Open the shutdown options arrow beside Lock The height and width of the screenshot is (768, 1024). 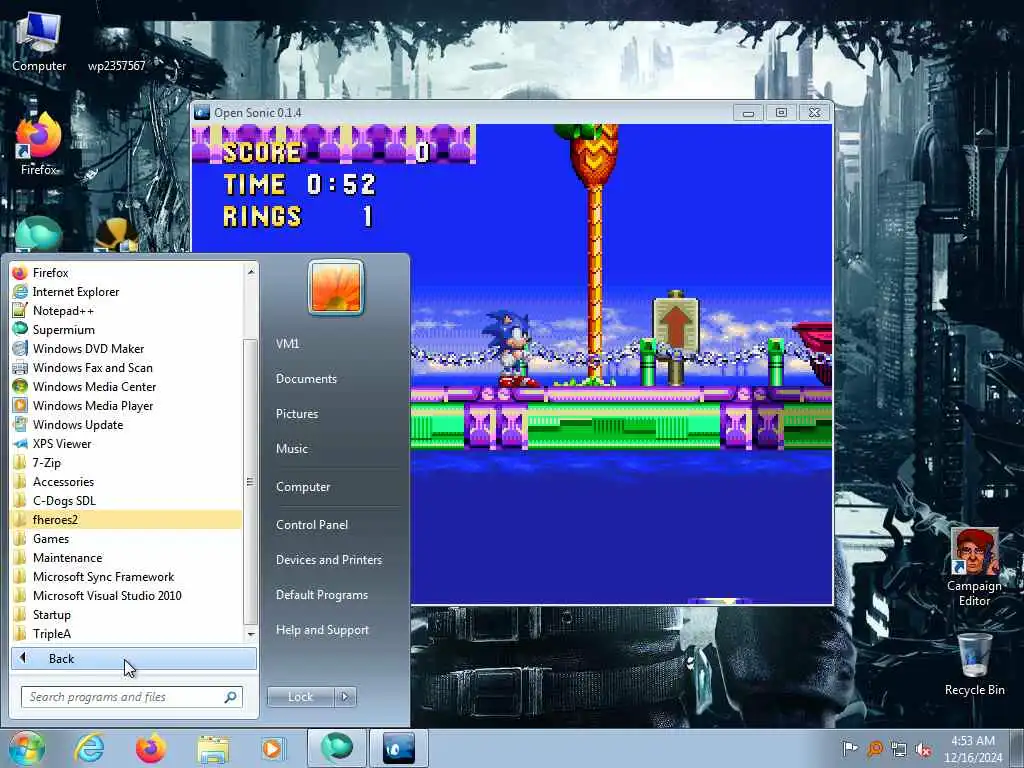(345, 697)
